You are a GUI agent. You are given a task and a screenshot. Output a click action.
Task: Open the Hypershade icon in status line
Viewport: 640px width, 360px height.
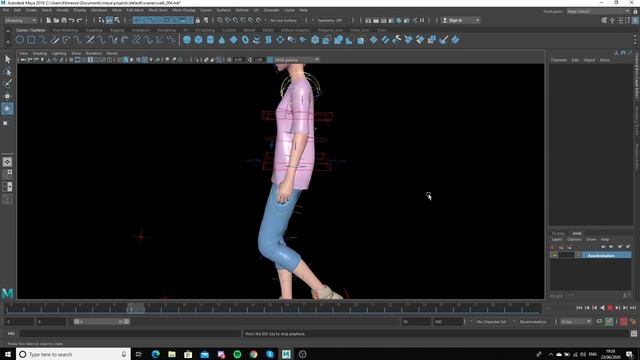pyautogui.click(x=399, y=20)
